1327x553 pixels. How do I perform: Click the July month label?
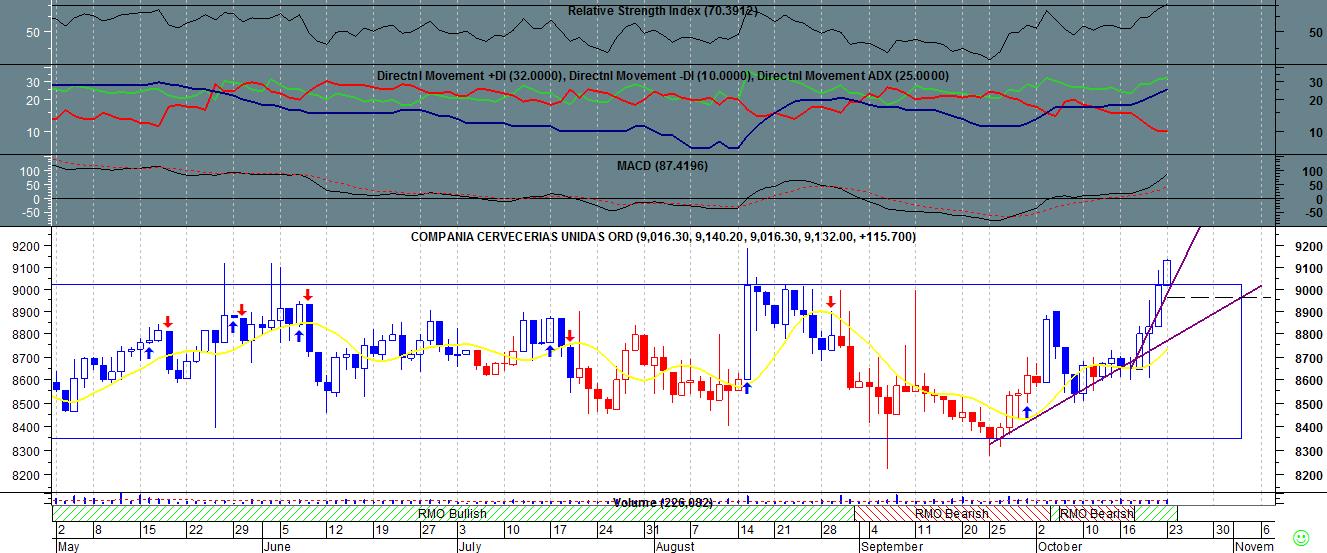(470, 546)
